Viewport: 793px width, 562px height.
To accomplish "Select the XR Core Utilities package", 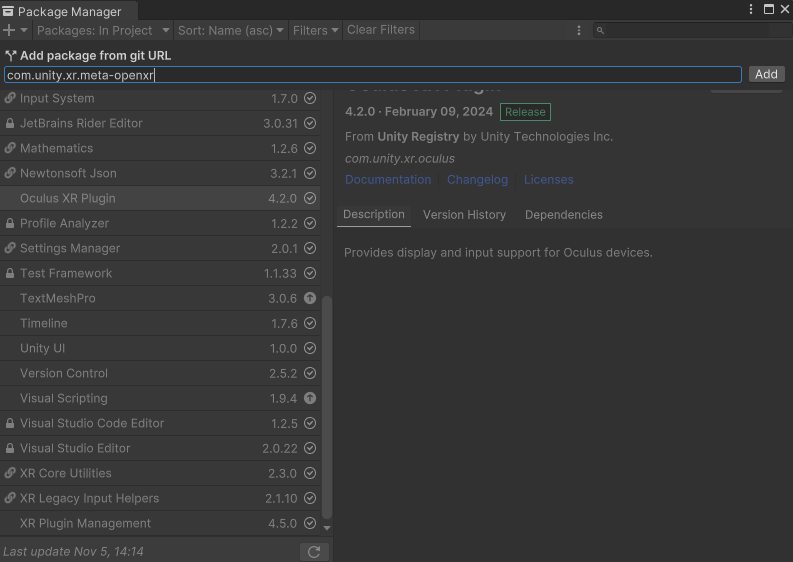I will [160, 473].
